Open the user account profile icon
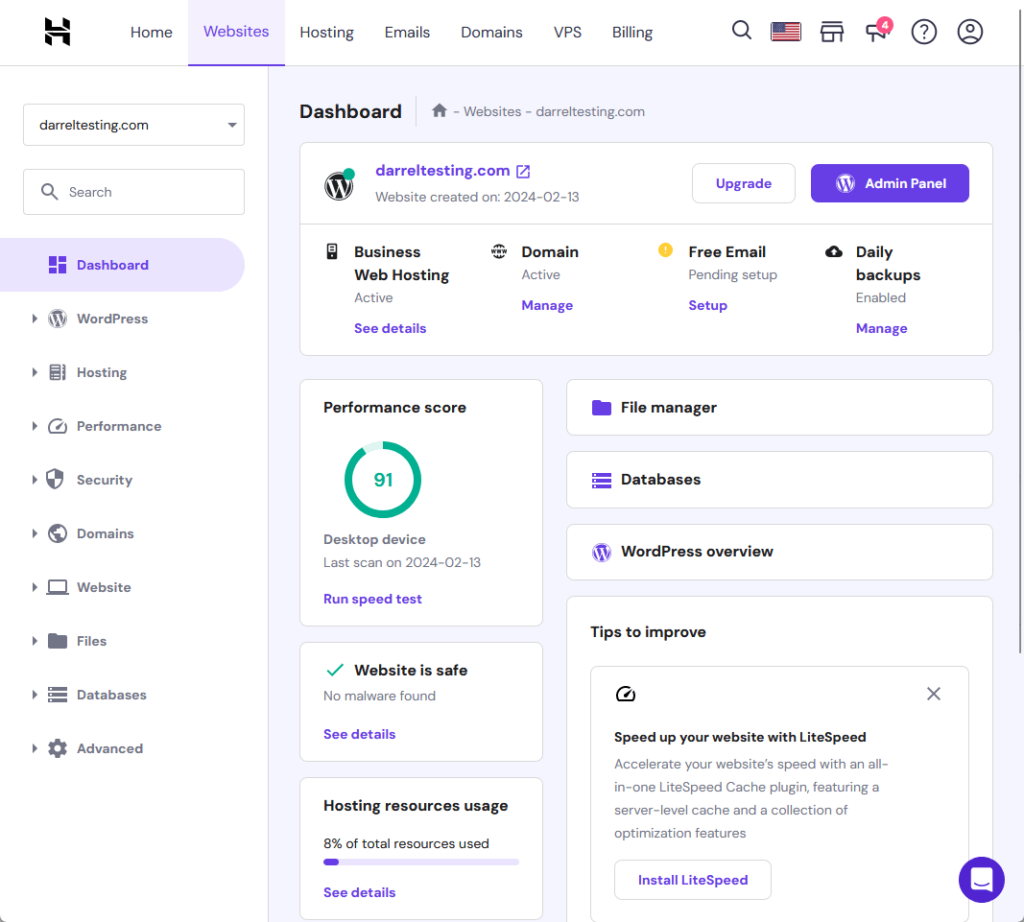 [x=970, y=31]
